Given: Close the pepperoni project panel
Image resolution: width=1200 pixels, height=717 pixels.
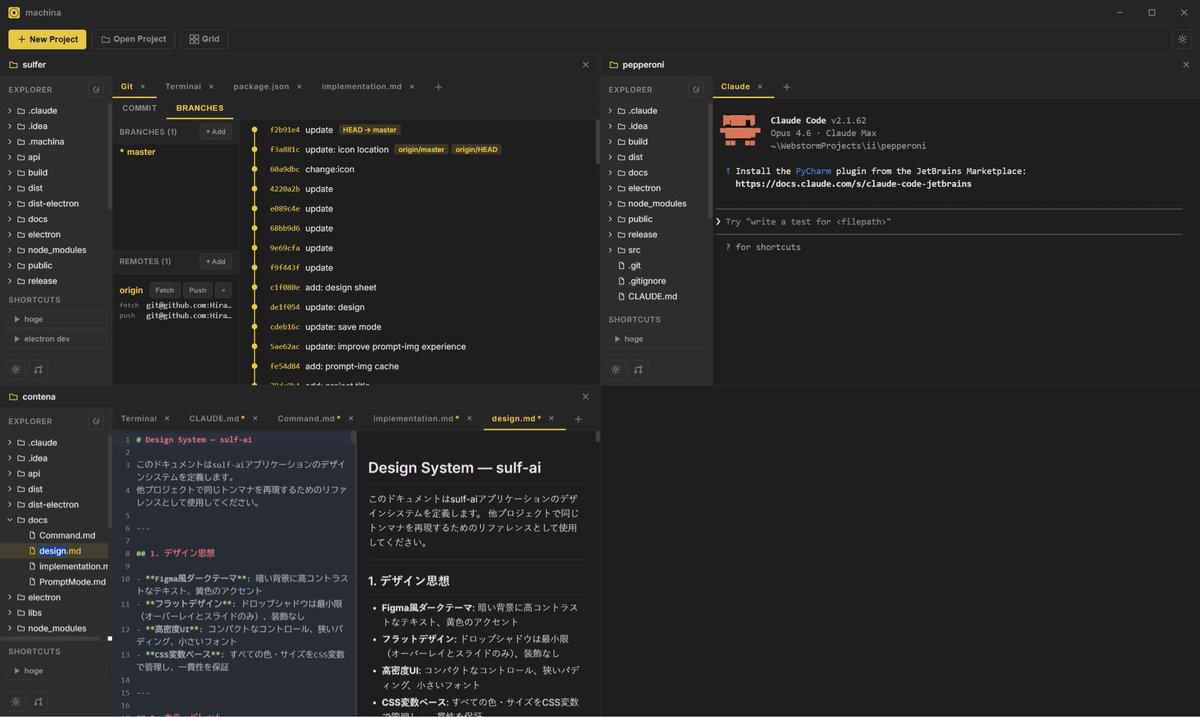Looking at the screenshot, I should coord(1186,65).
